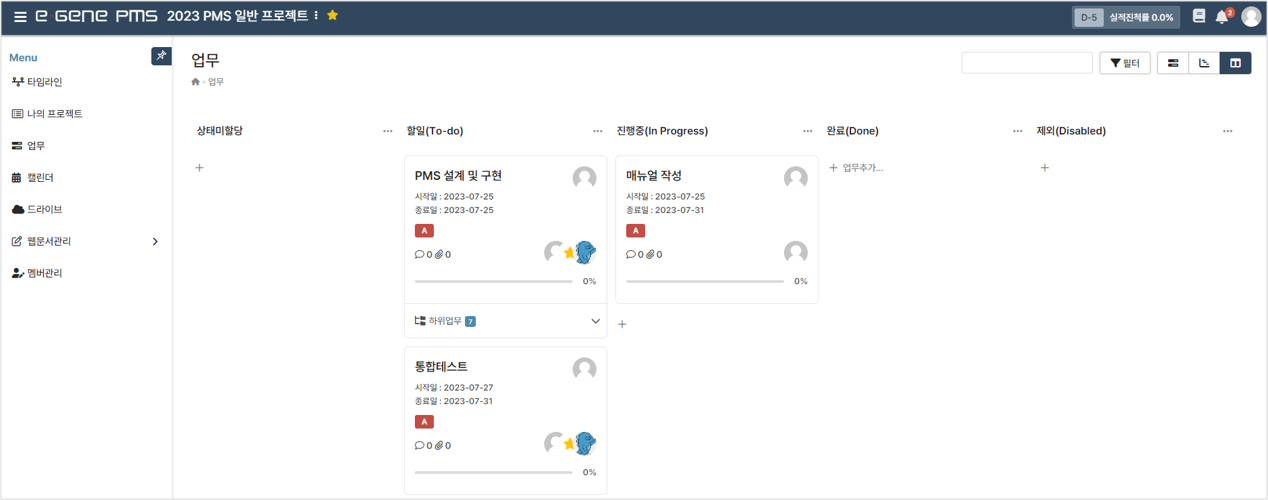Open options menu for 할일(To-do) column
1268x500 pixels.
coord(597,131)
